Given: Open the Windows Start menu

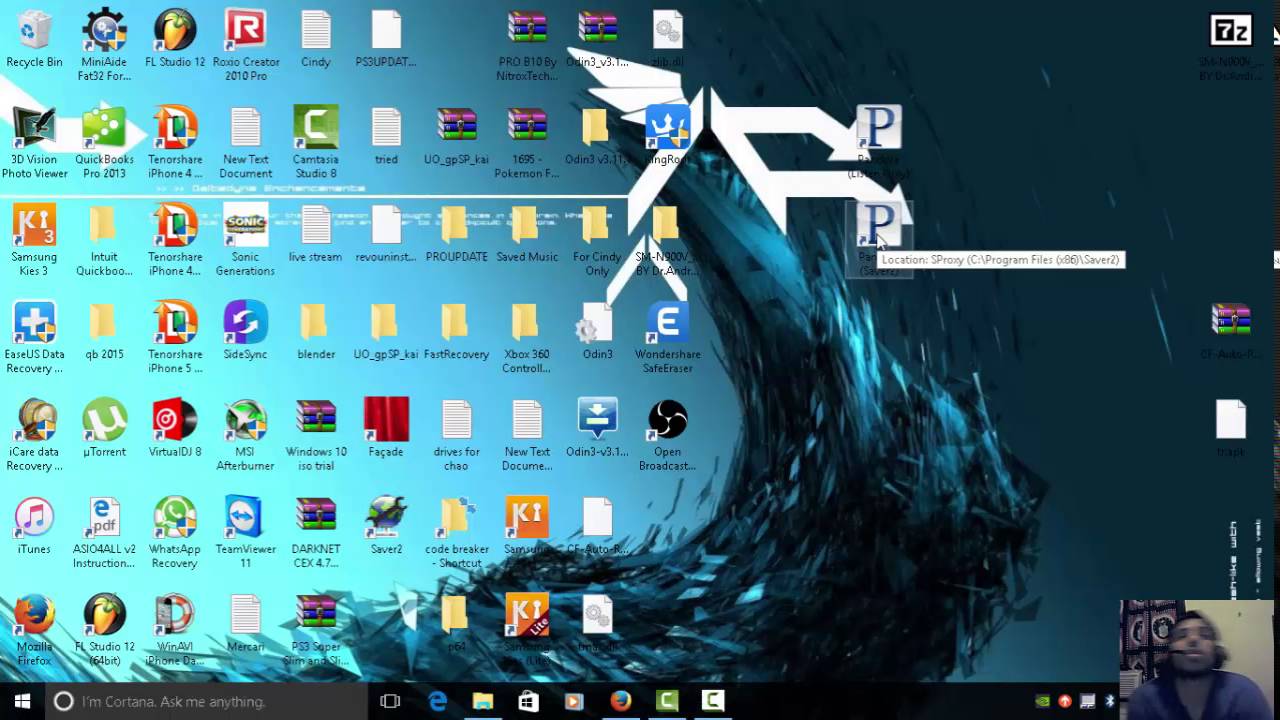Looking at the screenshot, I should 22,701.
